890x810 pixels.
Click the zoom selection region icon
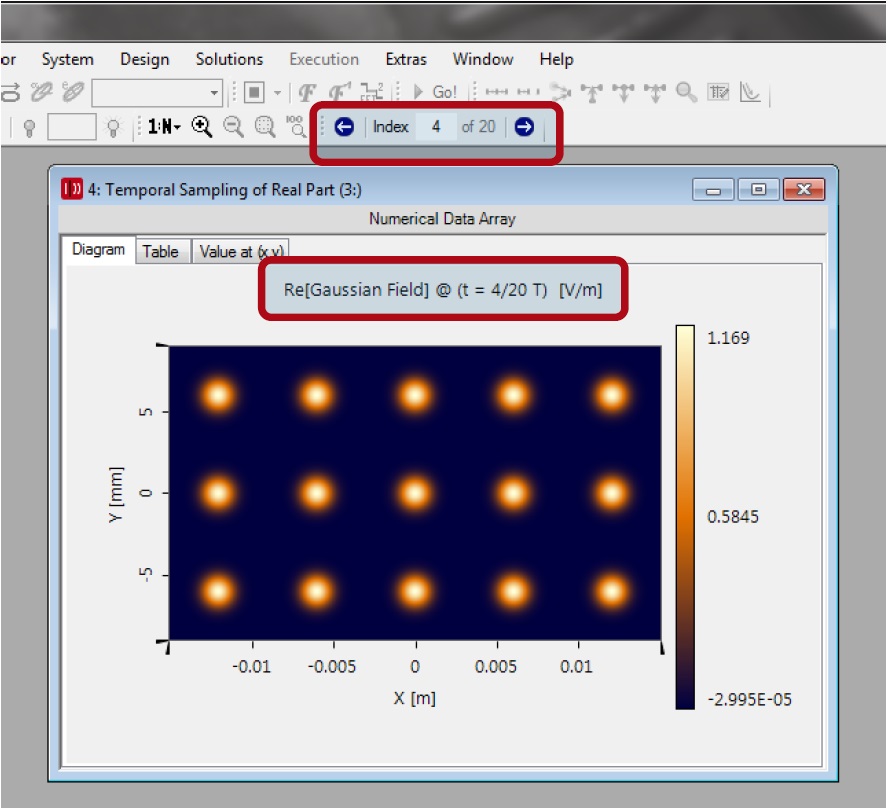[265, 127]
